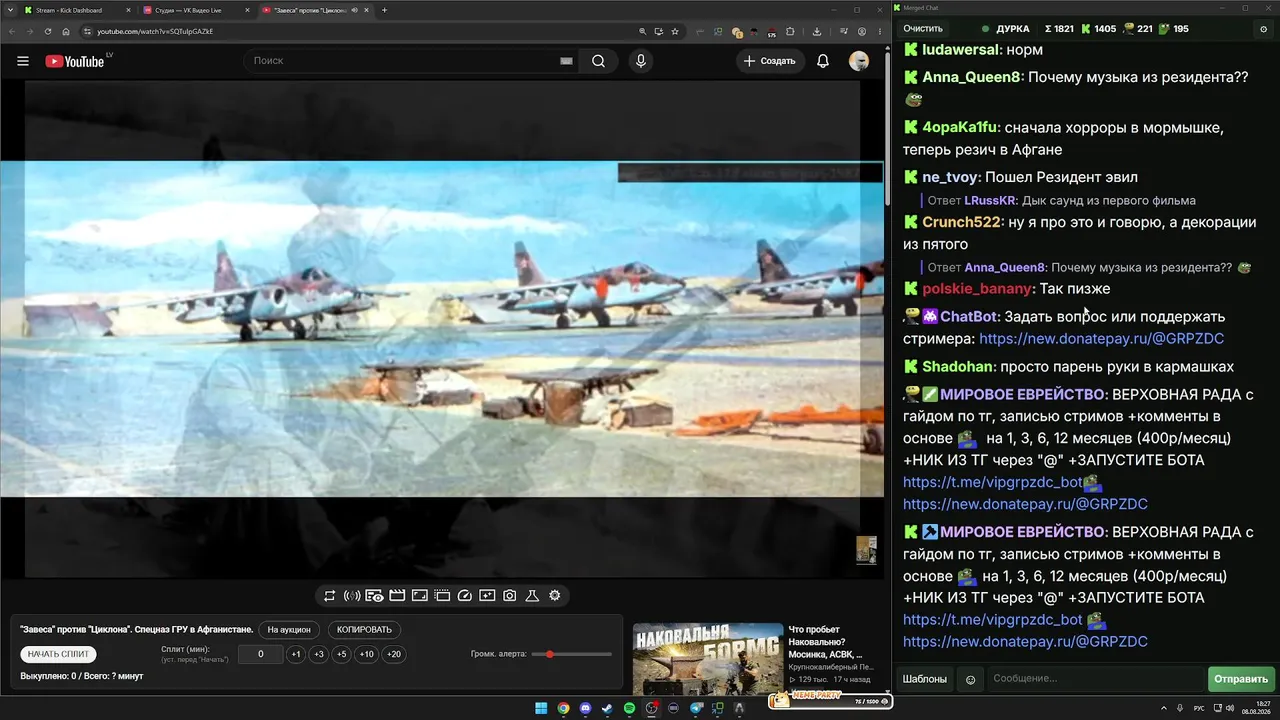Click the РУС language indicator in taskbar
Screen dimensions: 1280x720
(1199, 708)
